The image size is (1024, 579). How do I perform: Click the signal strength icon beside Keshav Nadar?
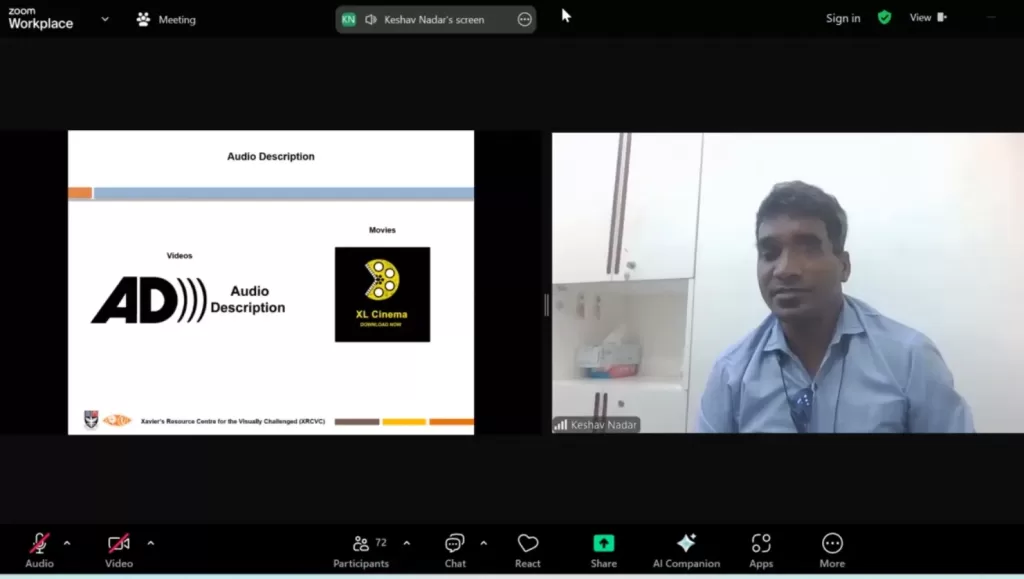pyautogui.click(x=561, y=425)
